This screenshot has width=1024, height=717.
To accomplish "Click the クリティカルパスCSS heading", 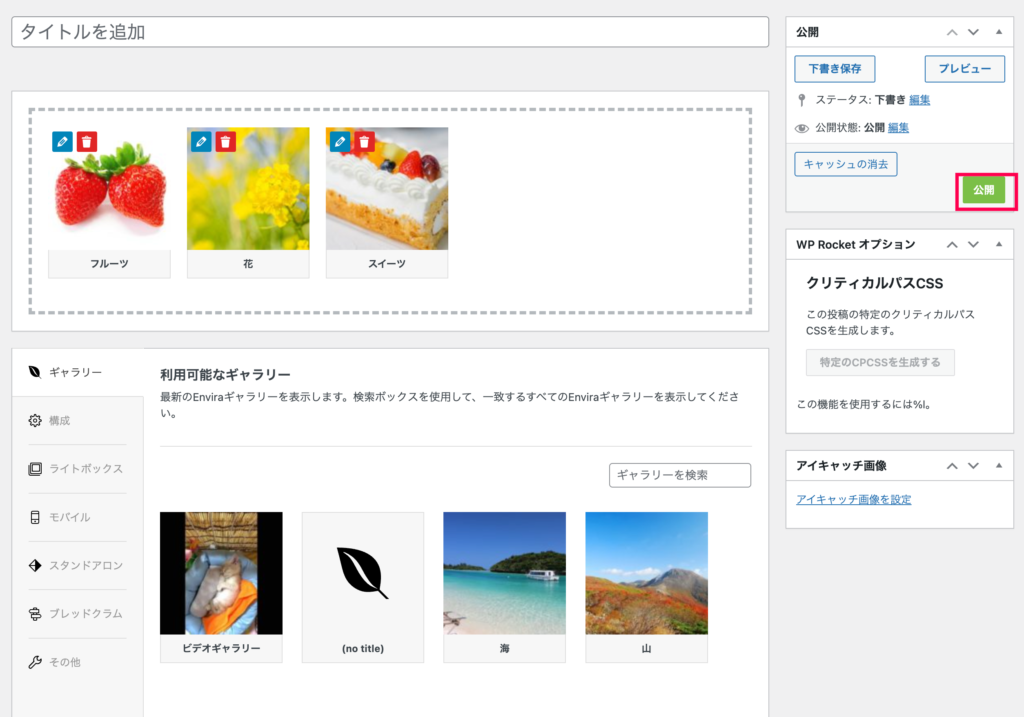I will click(x=874, y=283).
